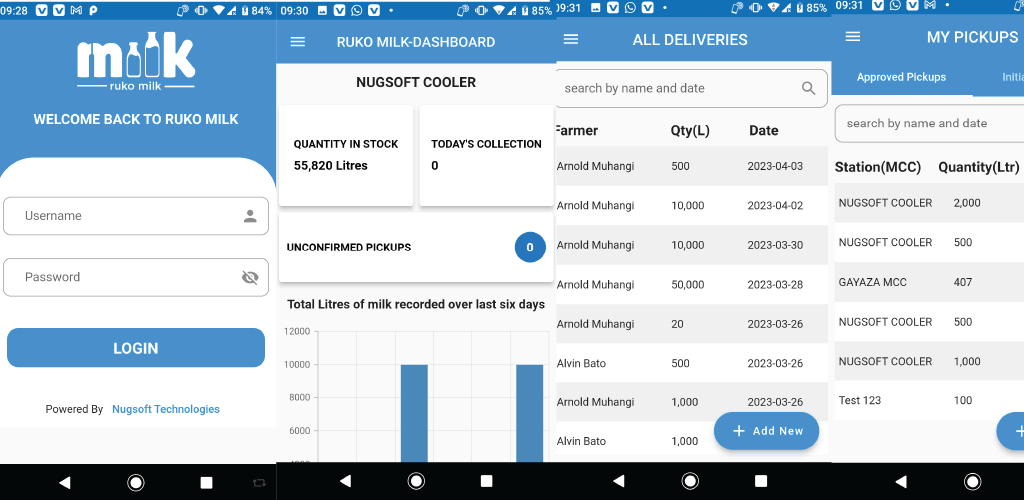Click the user icon in Username field

click(x=250, y=216)
